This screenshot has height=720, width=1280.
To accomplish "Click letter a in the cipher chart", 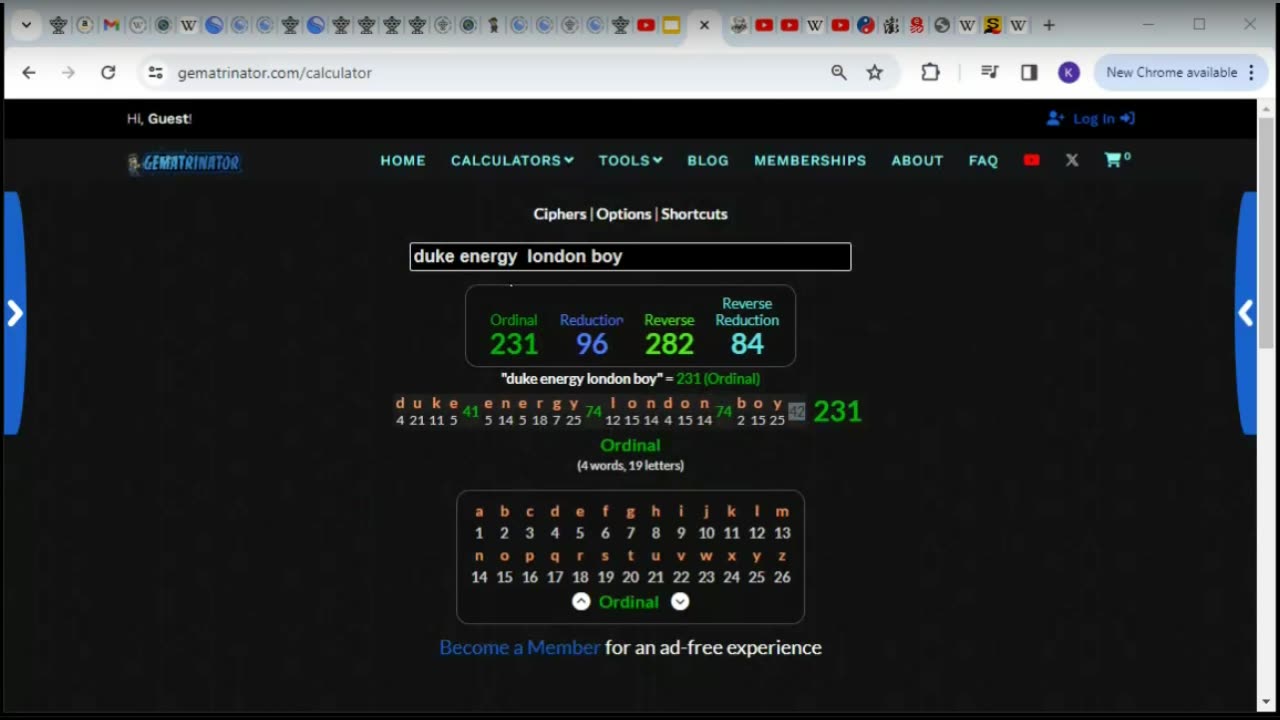I will pos(479,511).
